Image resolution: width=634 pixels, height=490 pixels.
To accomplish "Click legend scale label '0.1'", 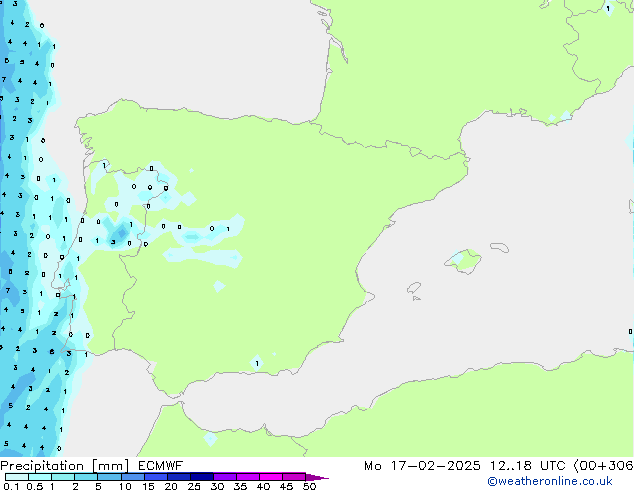I will (11, 486).
